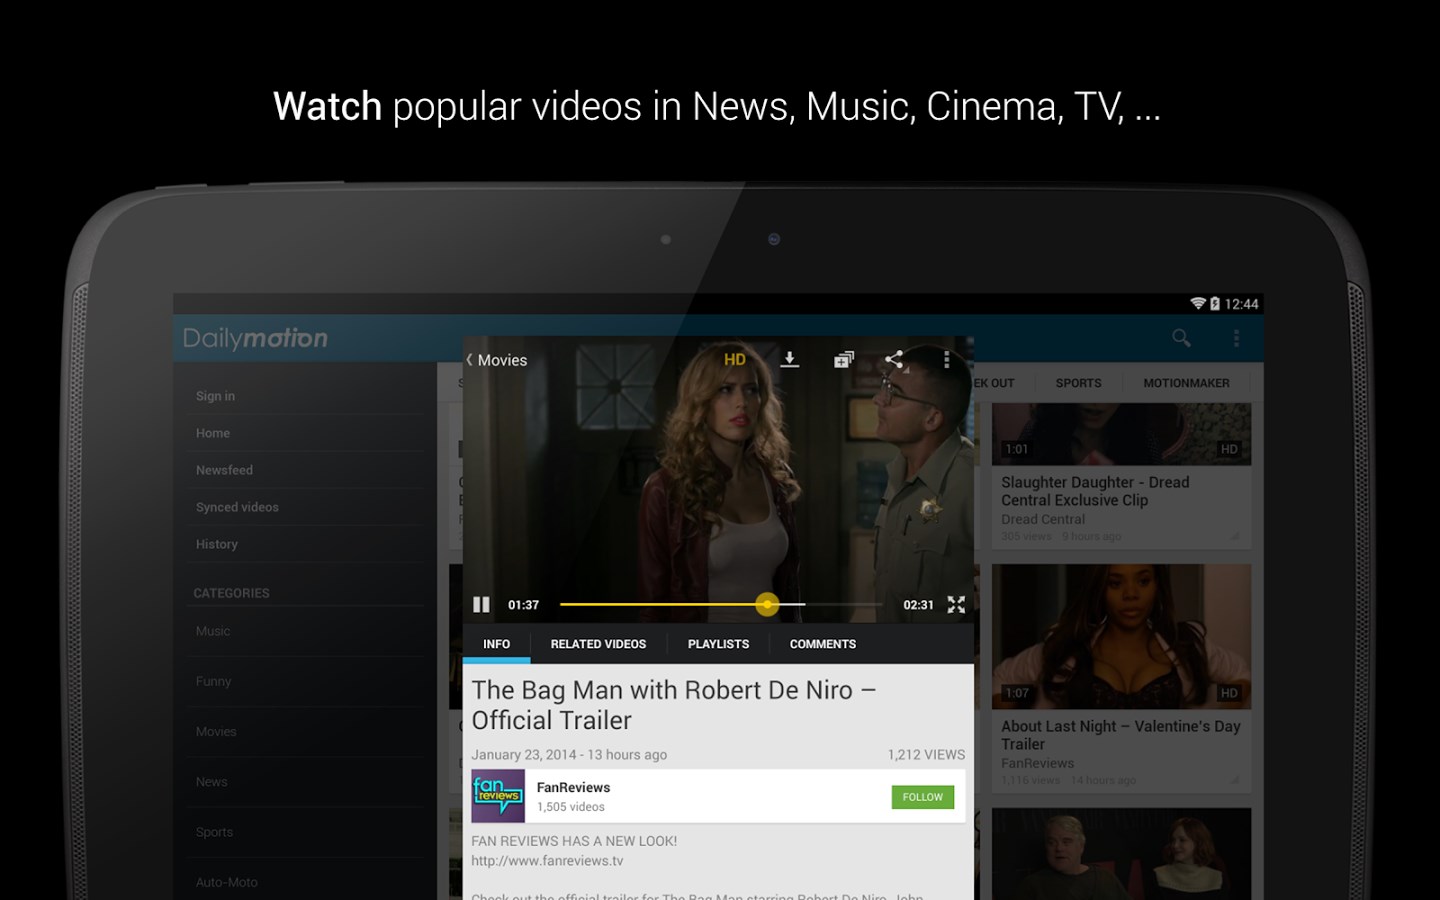This screenshot has width=1440, height=900.
Task: Go back to Movies with the chevron
Action: (x=469, y=360)
